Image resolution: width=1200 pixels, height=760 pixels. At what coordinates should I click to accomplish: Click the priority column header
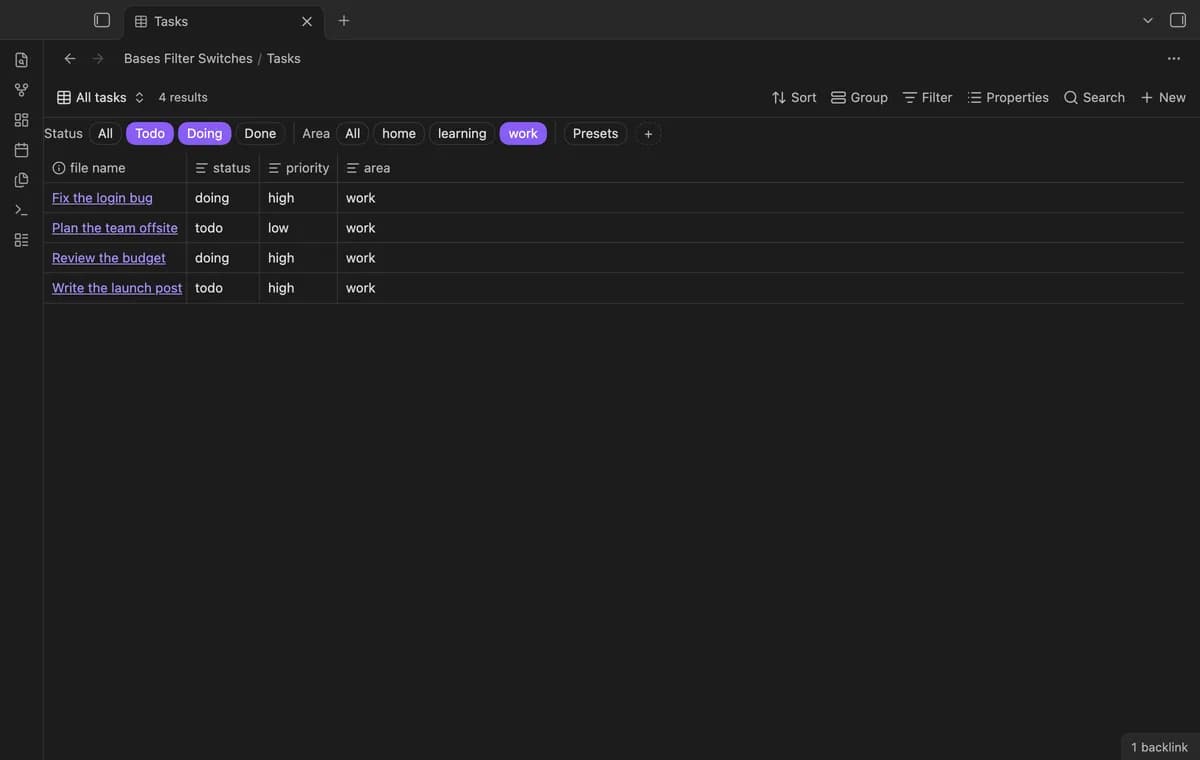[x=298, y=168]
